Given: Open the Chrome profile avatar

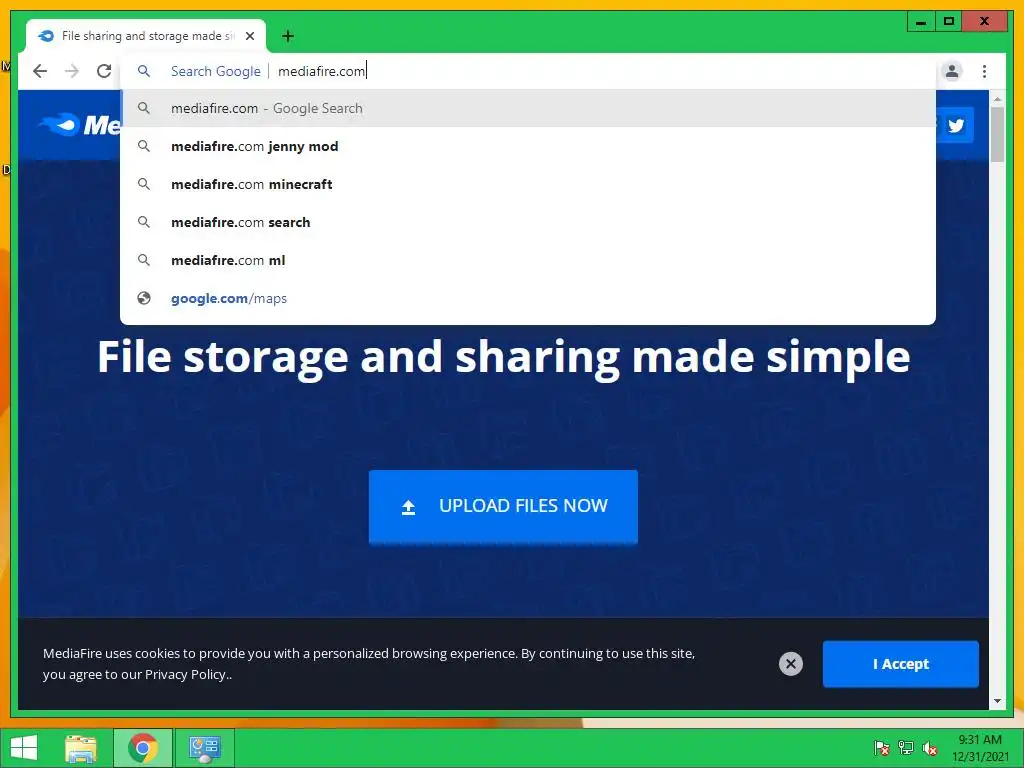Looking at the screenshot, I should (x=952, y=71).
